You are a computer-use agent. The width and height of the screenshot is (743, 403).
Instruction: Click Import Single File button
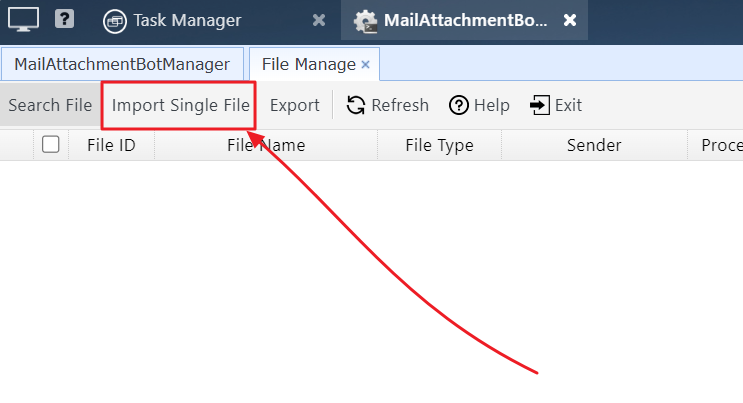pos(181,105)
